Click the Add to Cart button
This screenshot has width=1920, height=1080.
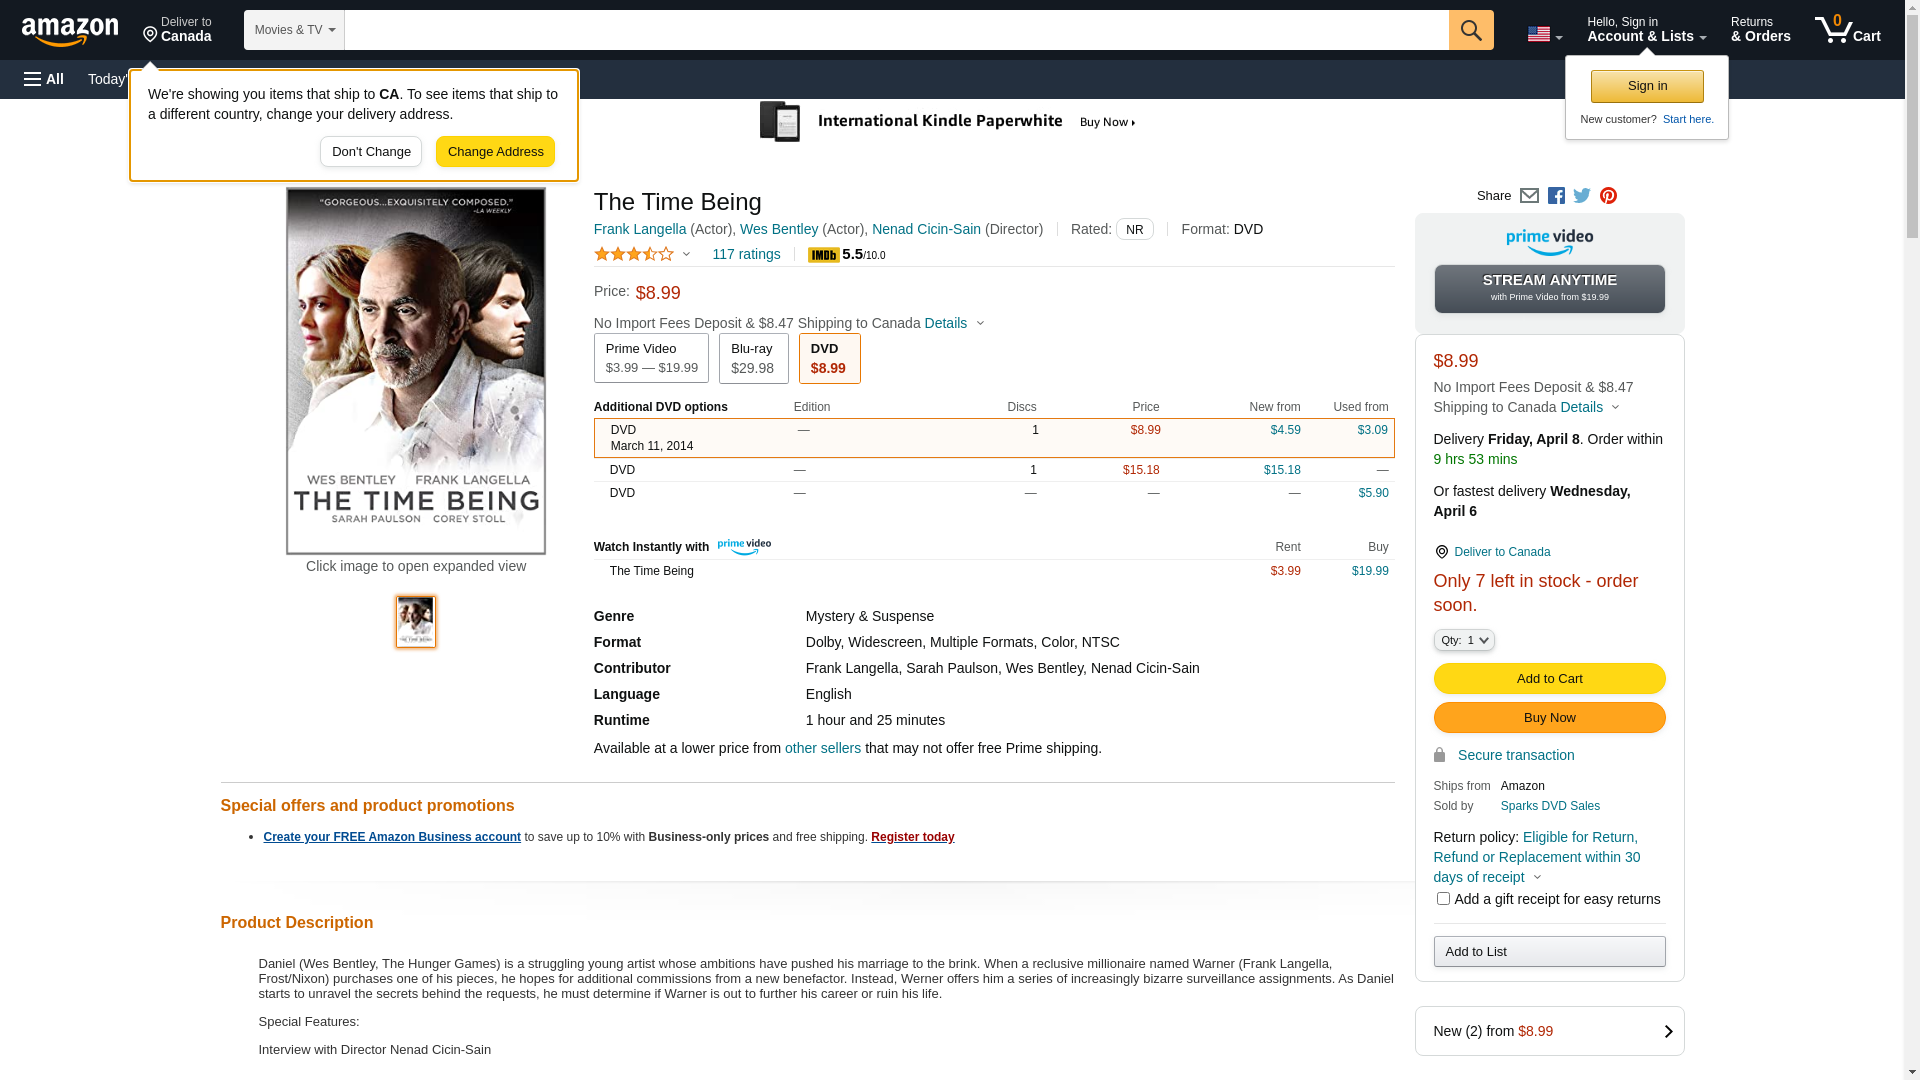coord(1549,679)
